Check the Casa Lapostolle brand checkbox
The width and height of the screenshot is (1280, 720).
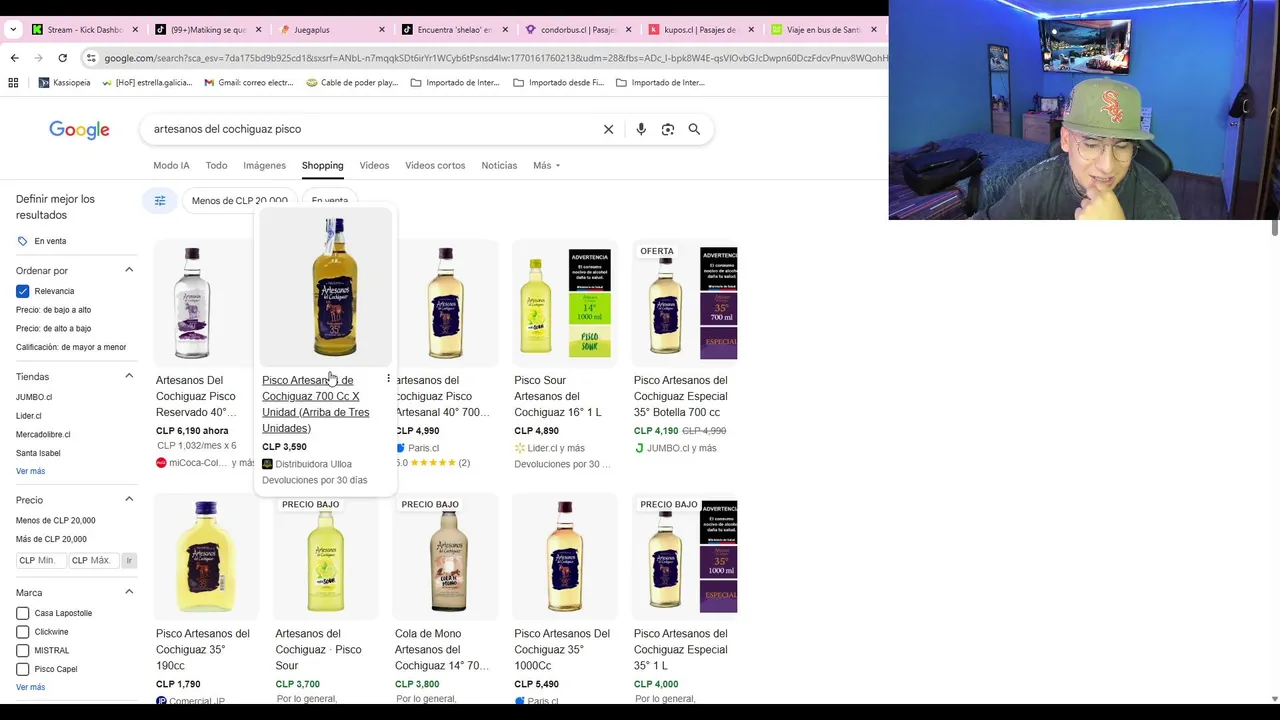coord(23,613)
